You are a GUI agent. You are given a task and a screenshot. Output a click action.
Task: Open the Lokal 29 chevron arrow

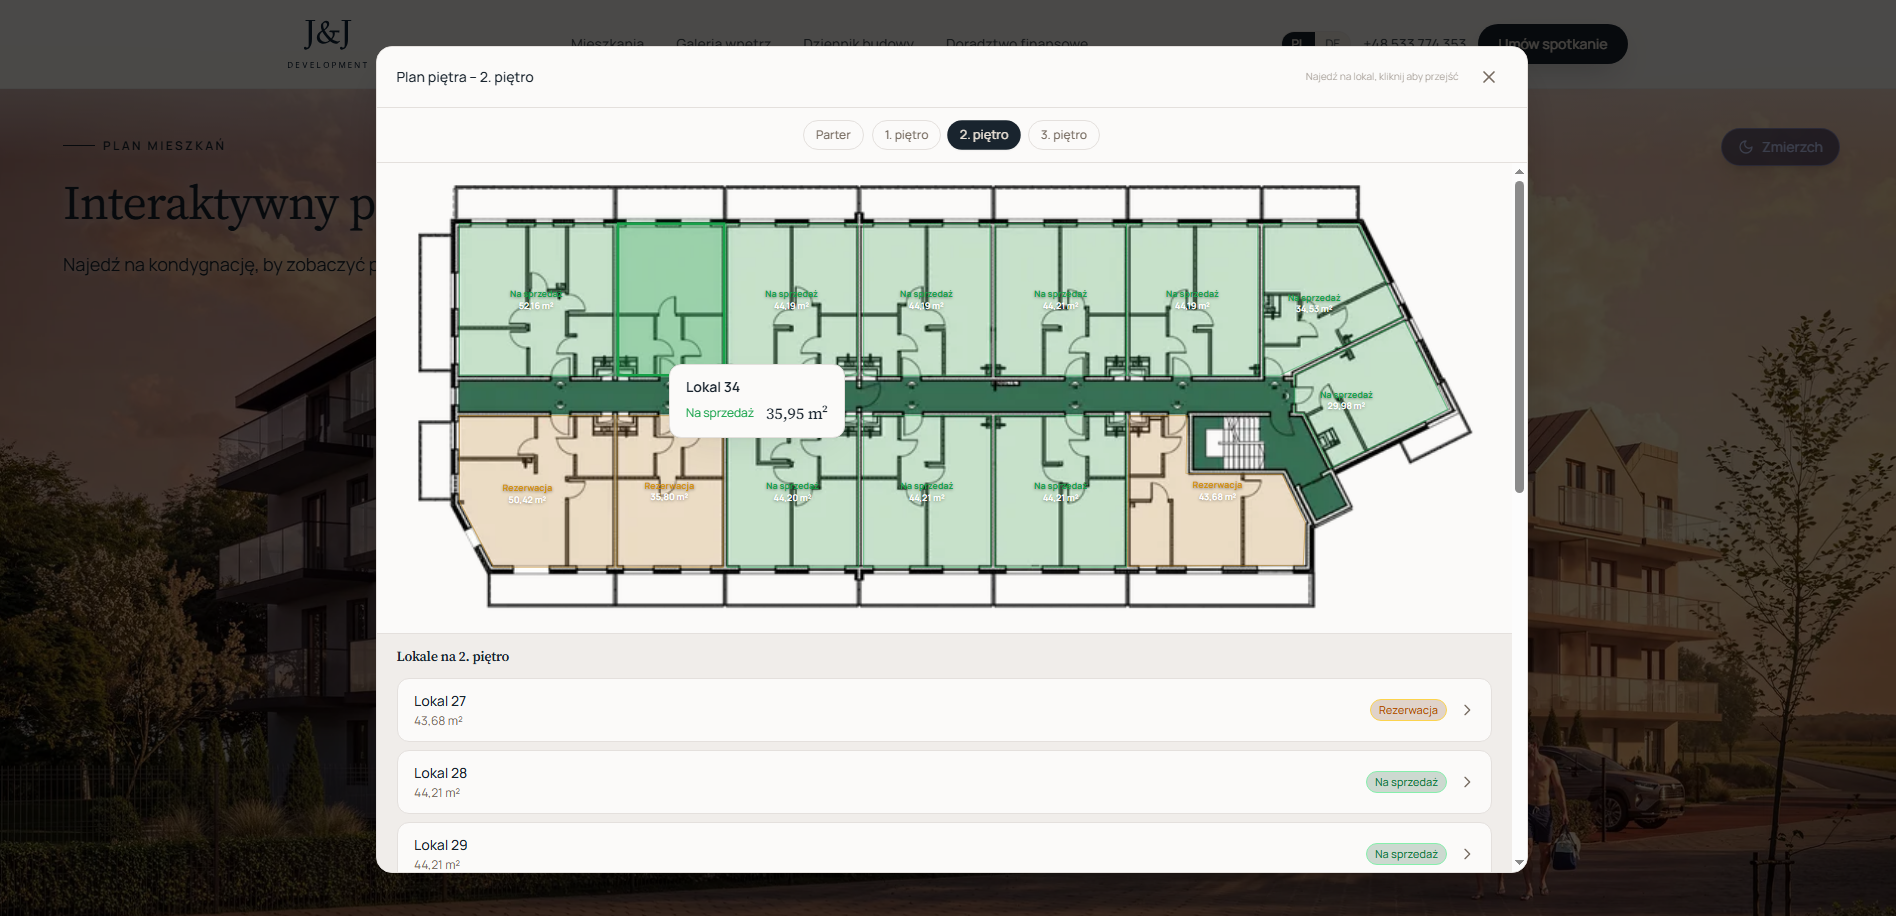click(x=1467, y=854)
